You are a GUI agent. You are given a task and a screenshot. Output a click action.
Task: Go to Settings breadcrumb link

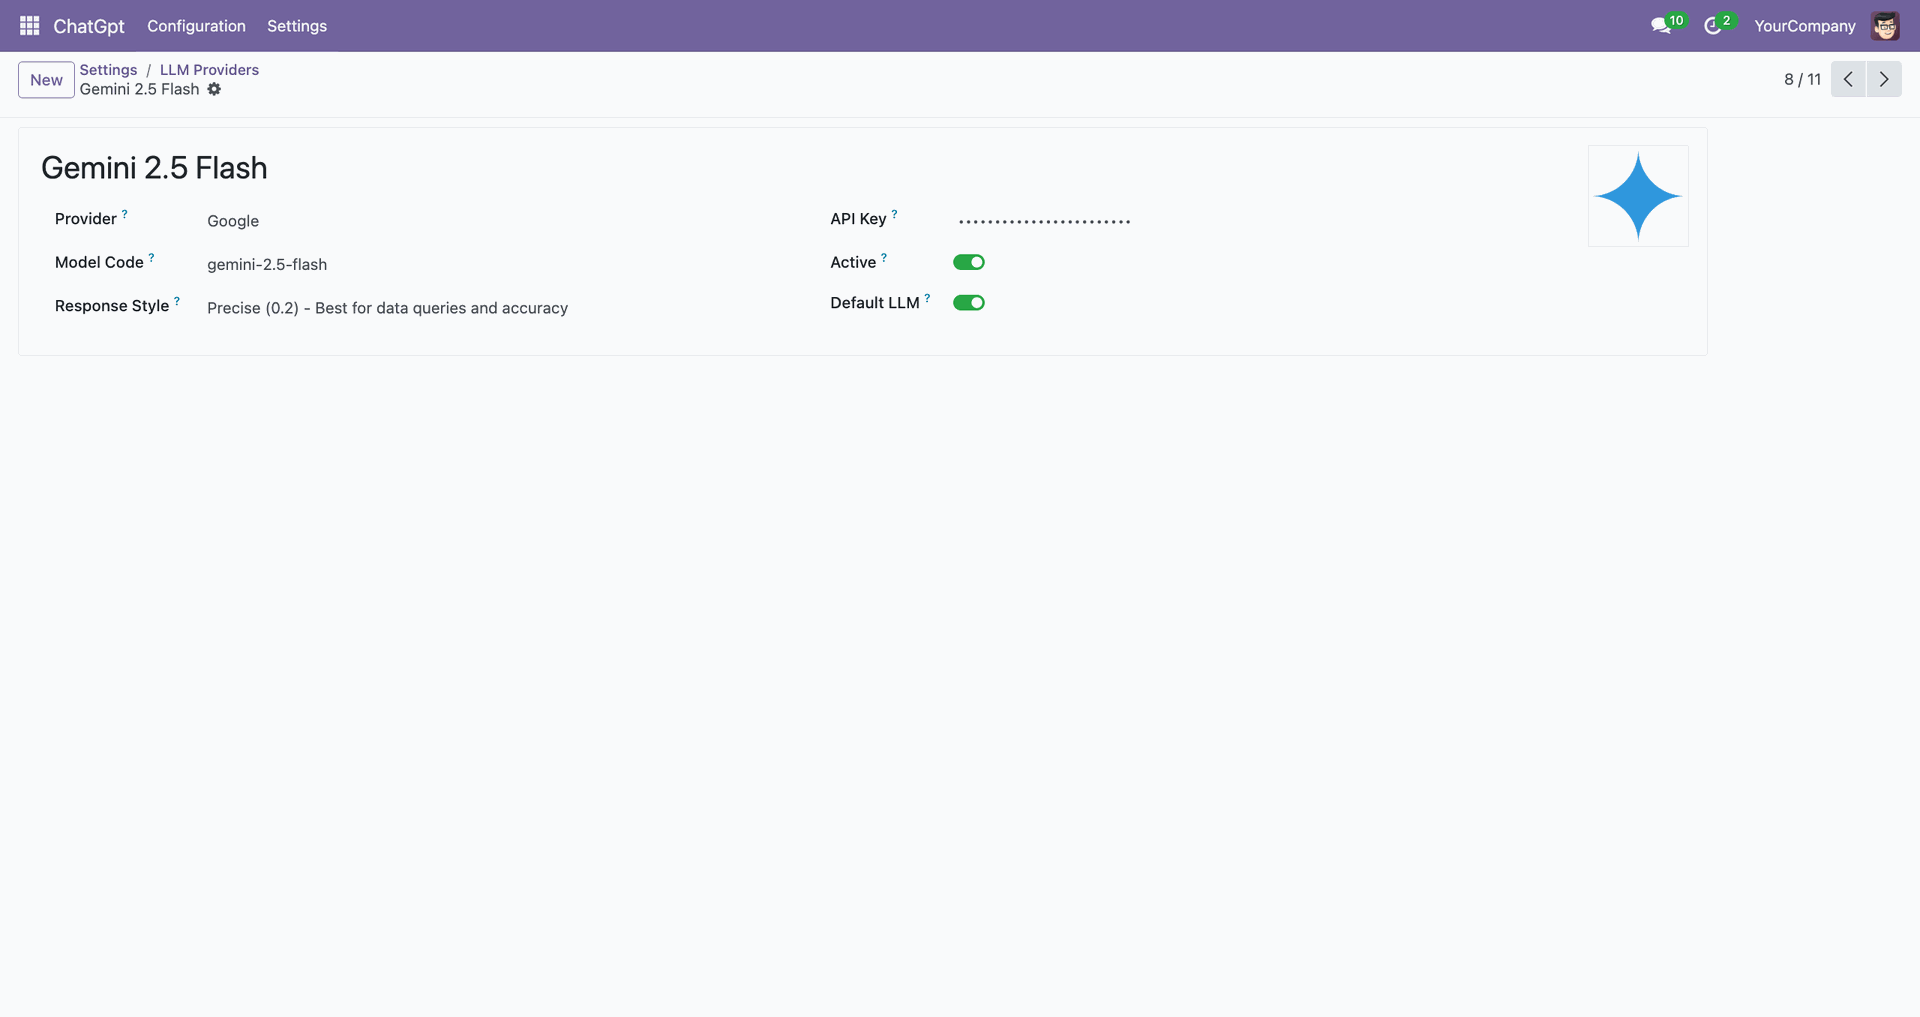(108, 70)
